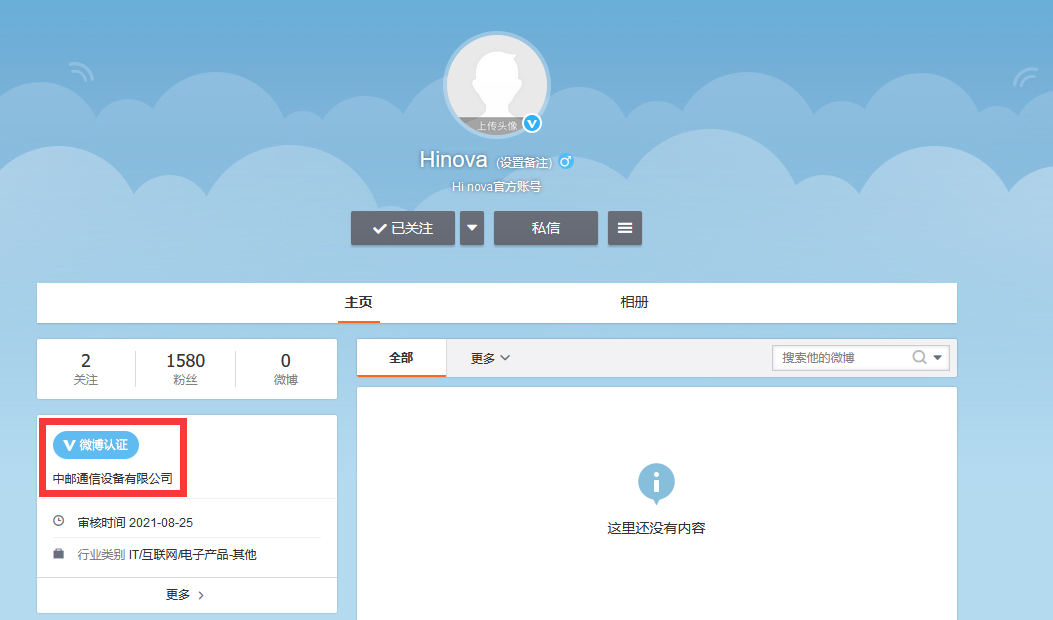The image size is (1053, 620).
Task: Click the clock icon beside 审核时间
Action: (58, 518)
